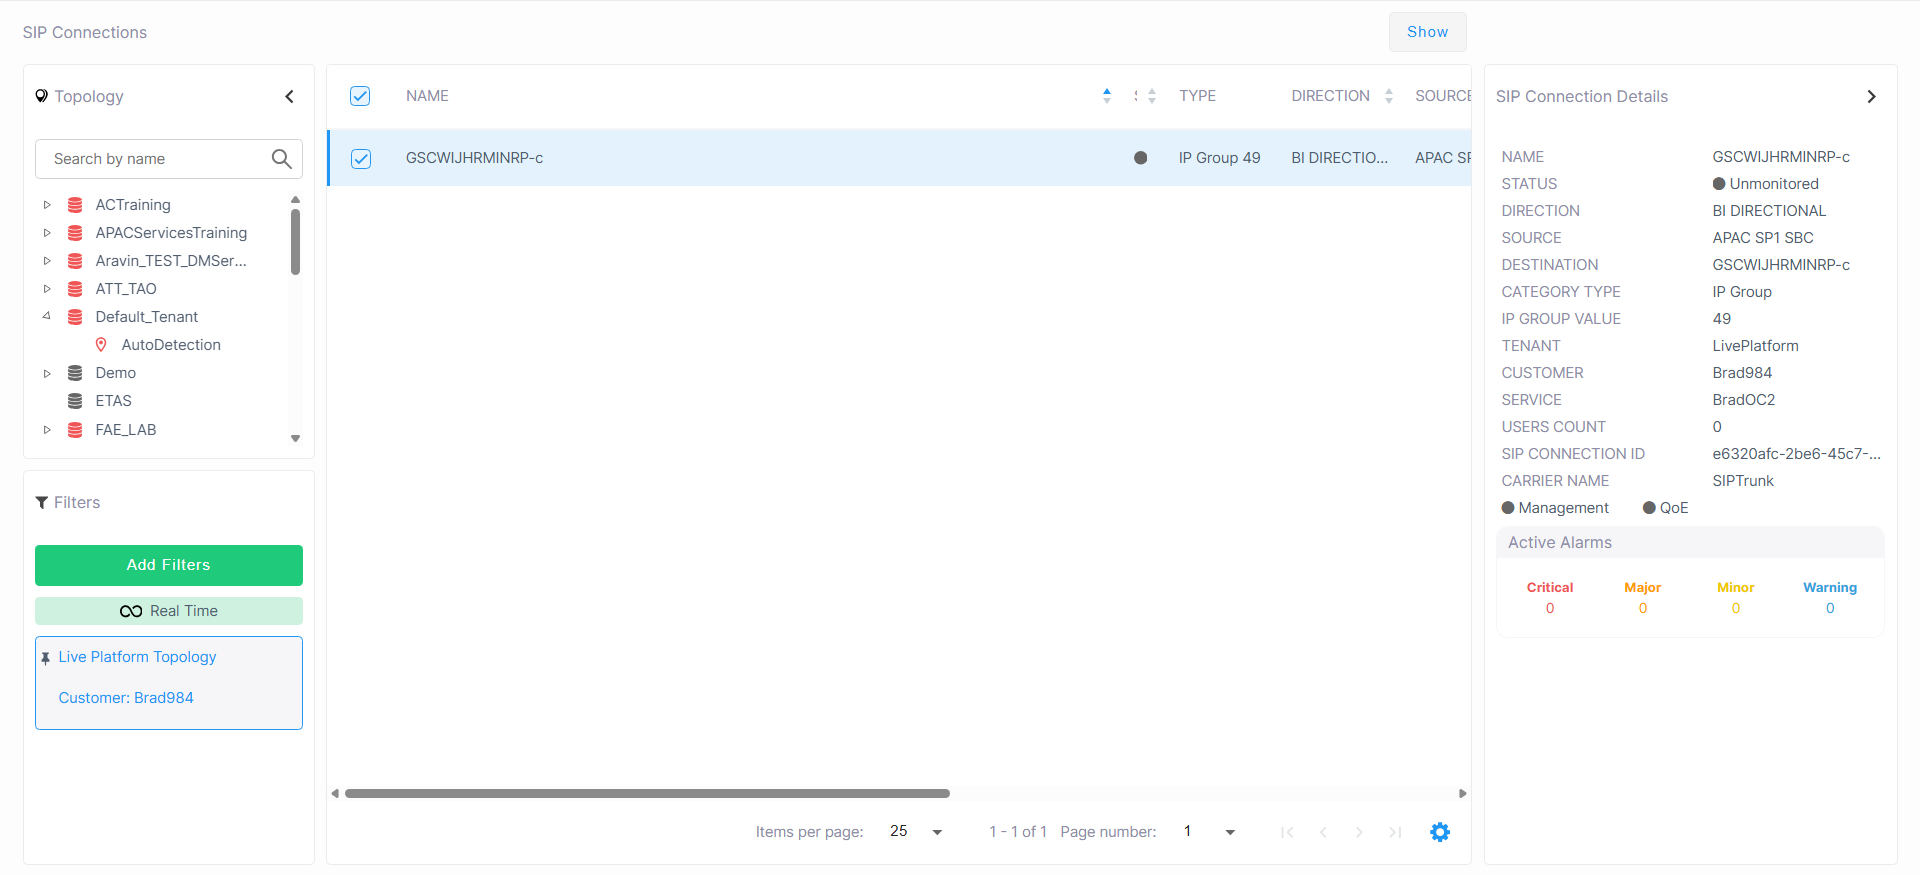Viewport: 1920px width, 875px height.
Task: Toggle Real Time mode
Action: [169, 611]
